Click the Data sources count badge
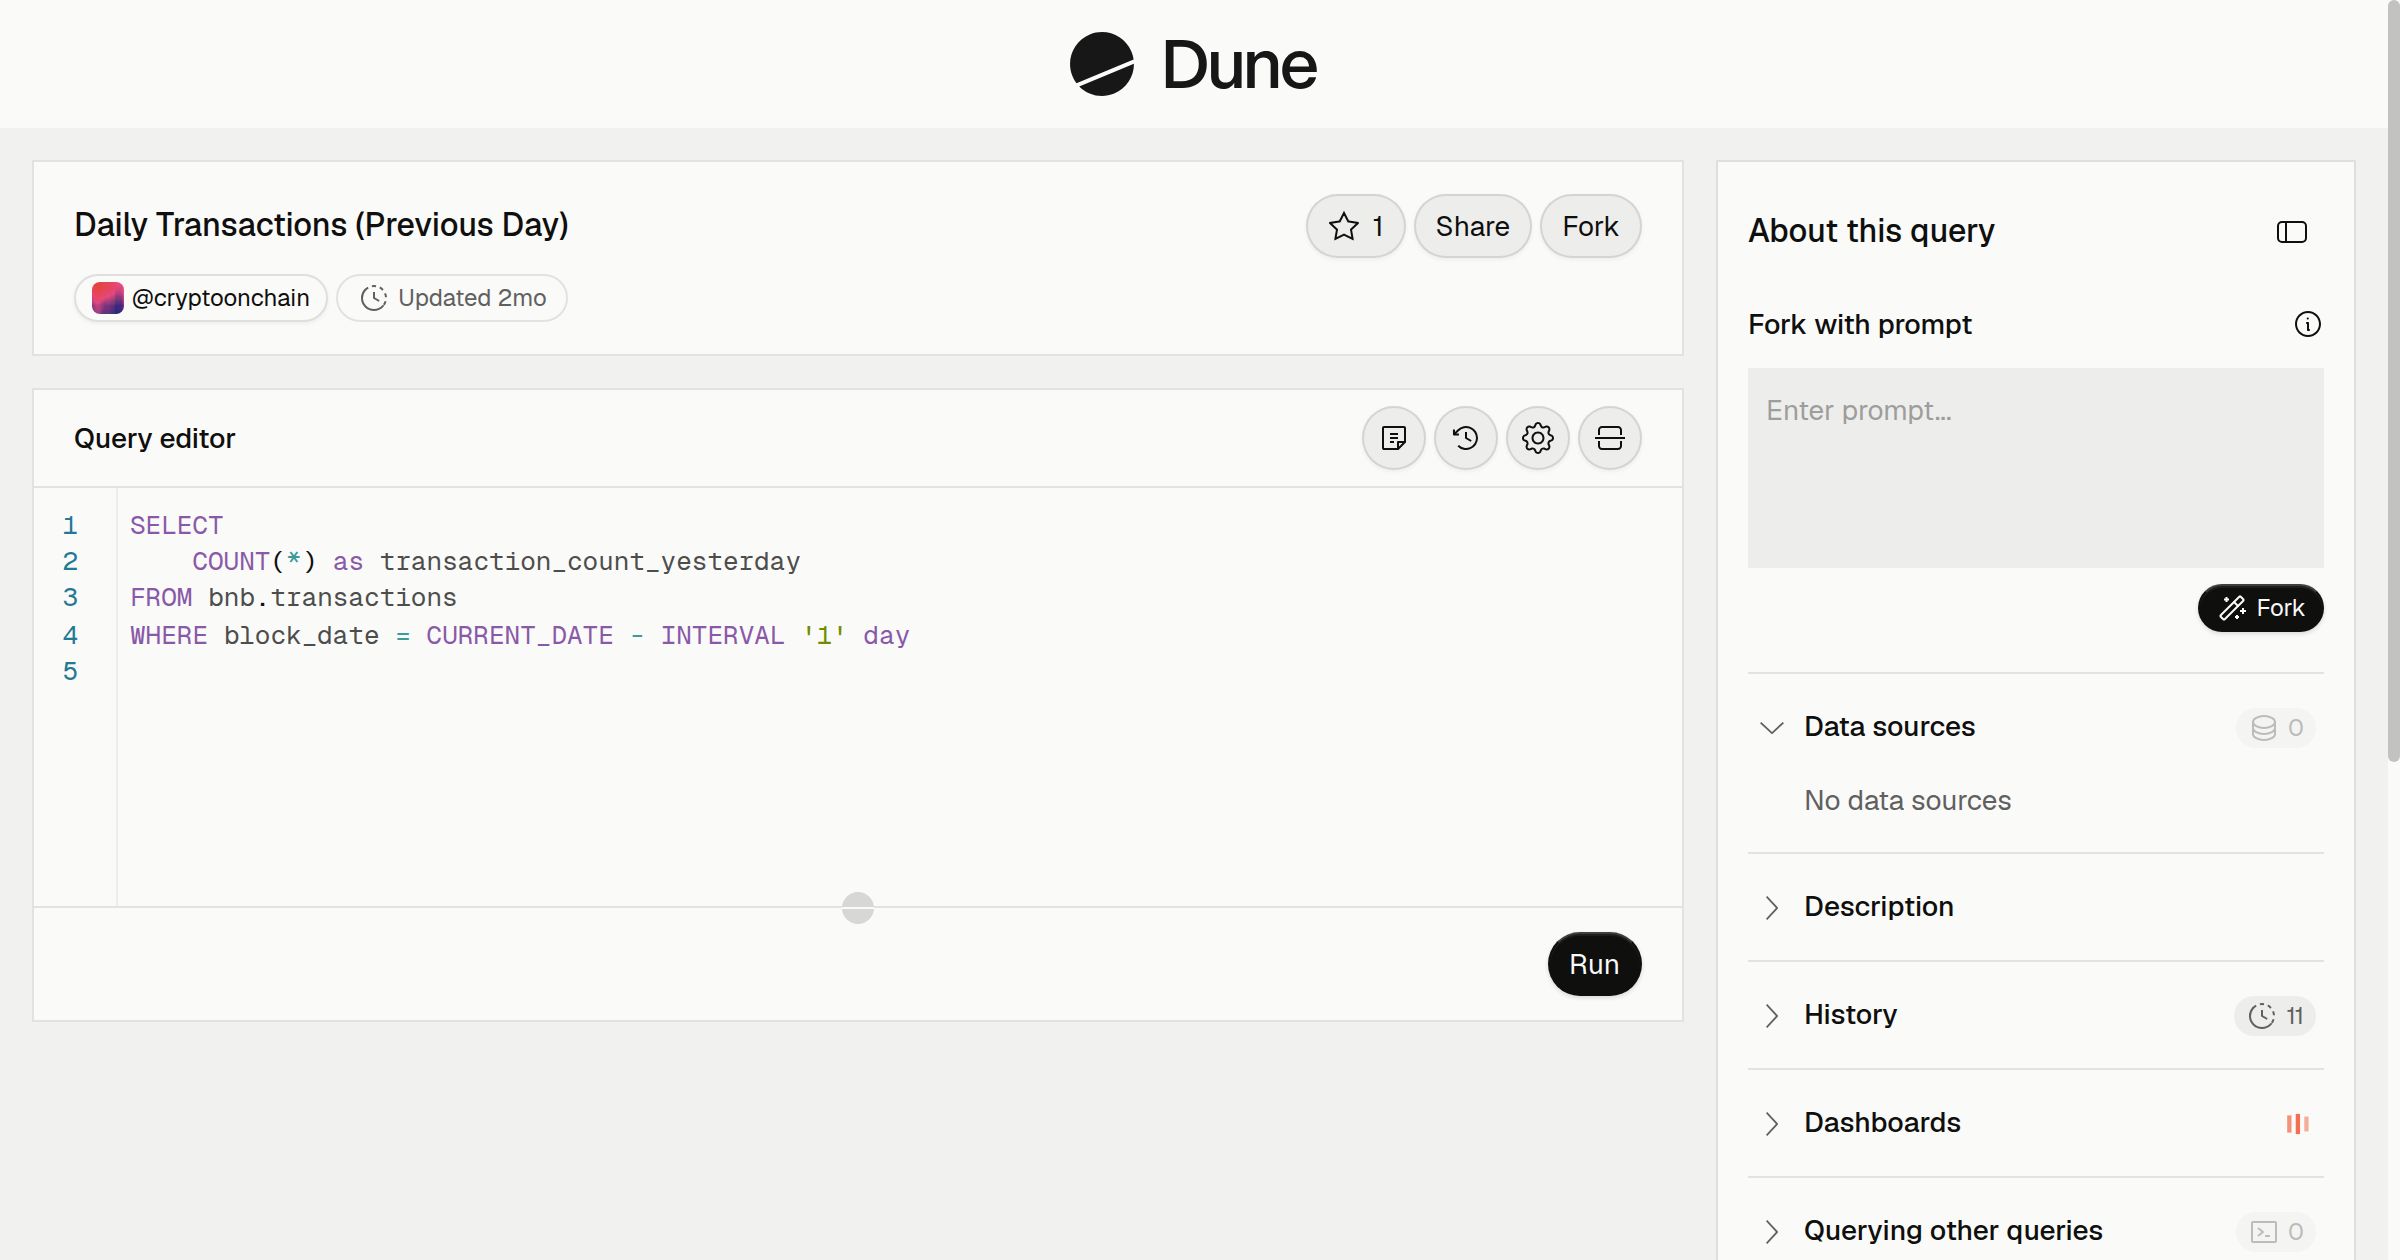 [x=2276, y=728]
